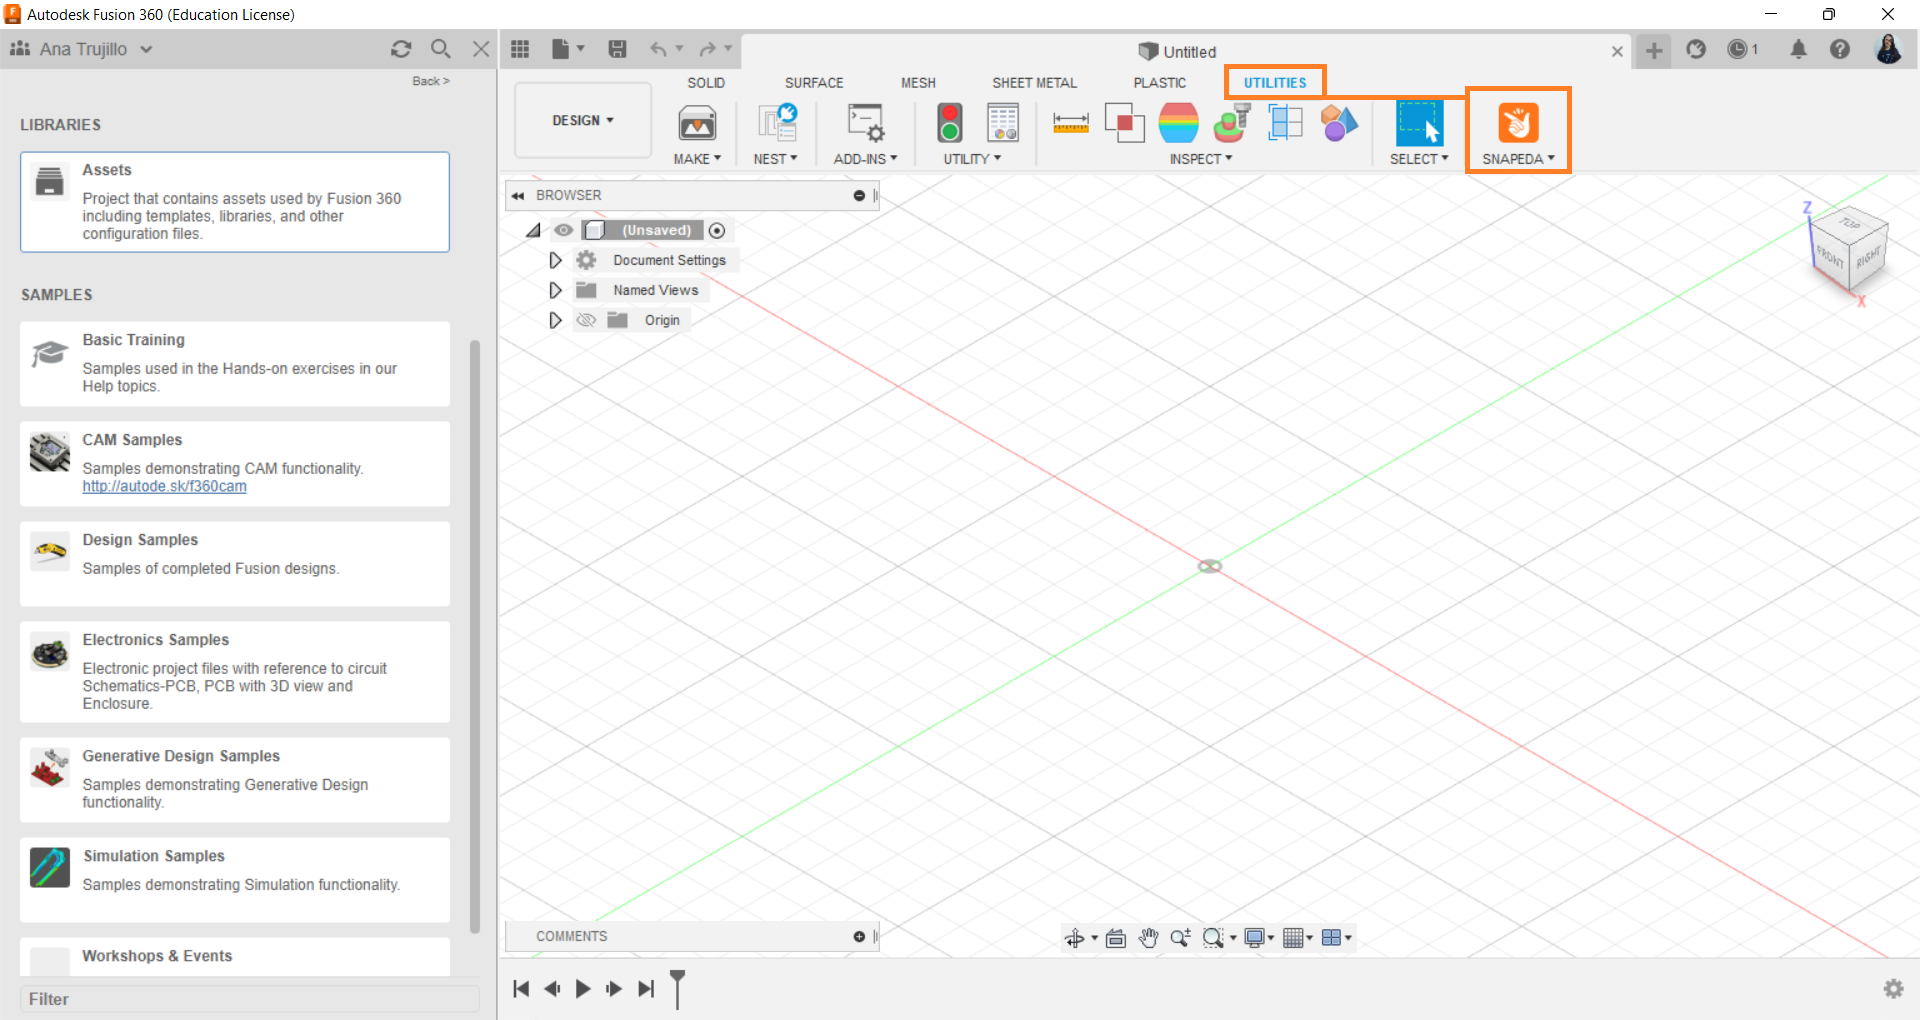This screenshot has height=1020, width=1920.
Task: Expand the Document Settings node
Action: click(x=555, y=260)
